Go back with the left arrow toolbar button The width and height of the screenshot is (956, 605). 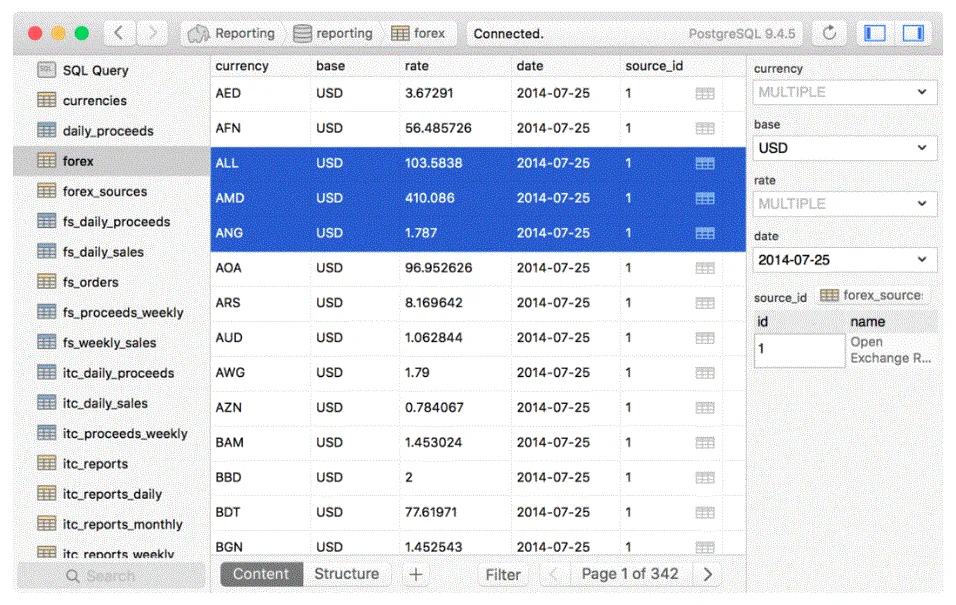point(120,33)
